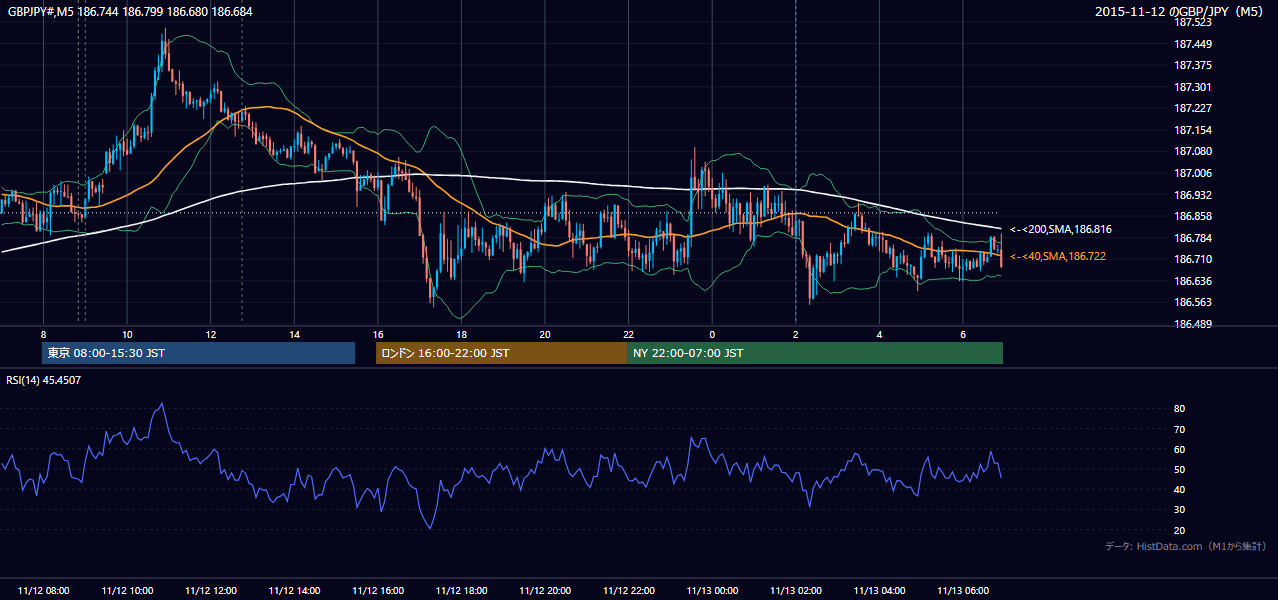Click the 11/12 18:00 bottom time label

461,591
